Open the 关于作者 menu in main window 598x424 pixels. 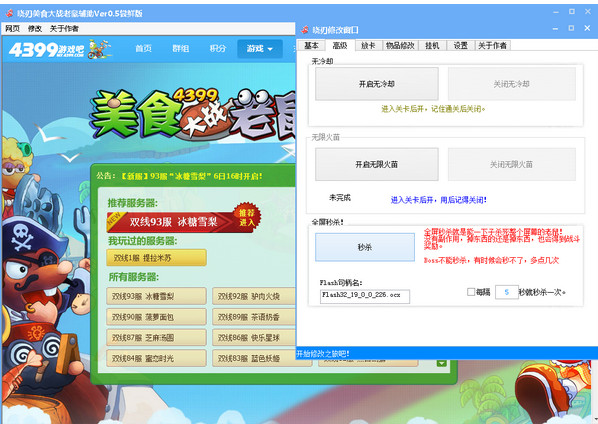tap(64, 29)
